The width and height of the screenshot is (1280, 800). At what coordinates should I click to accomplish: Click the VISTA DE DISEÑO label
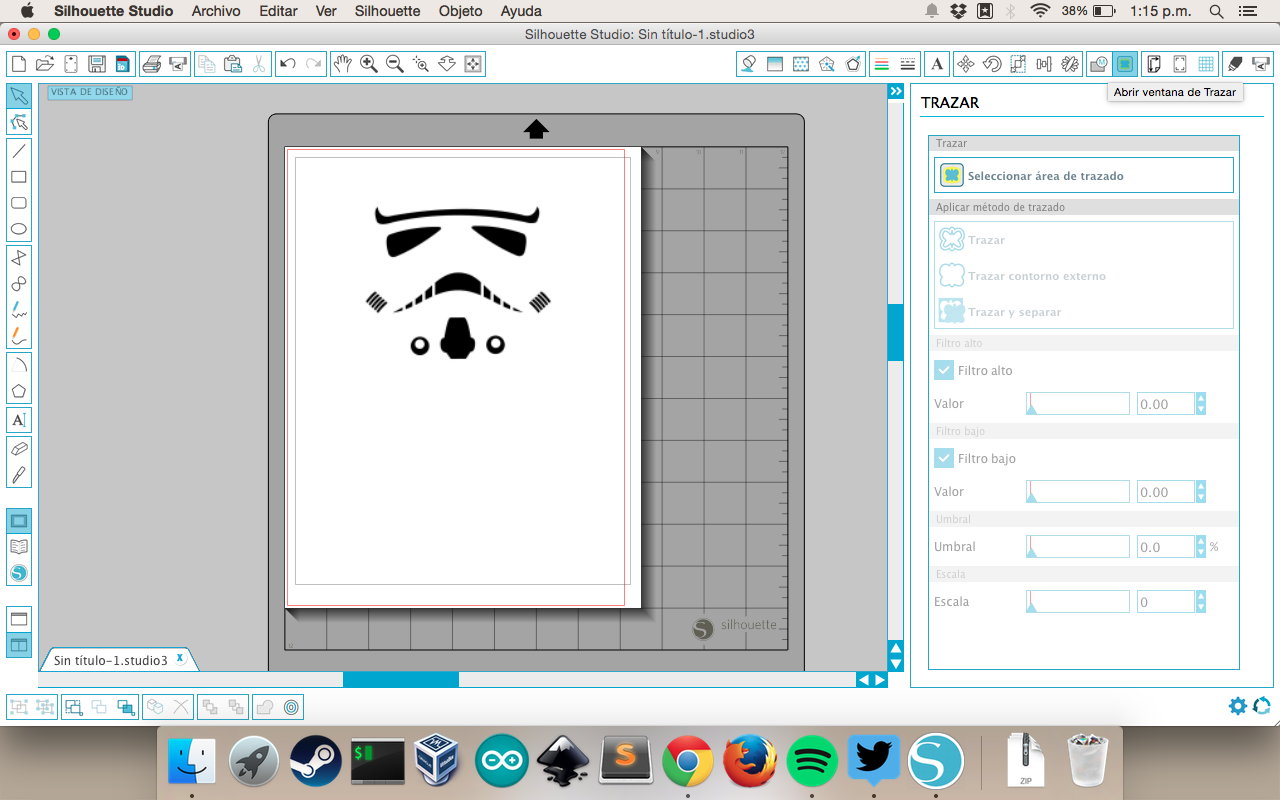point(90,92)
